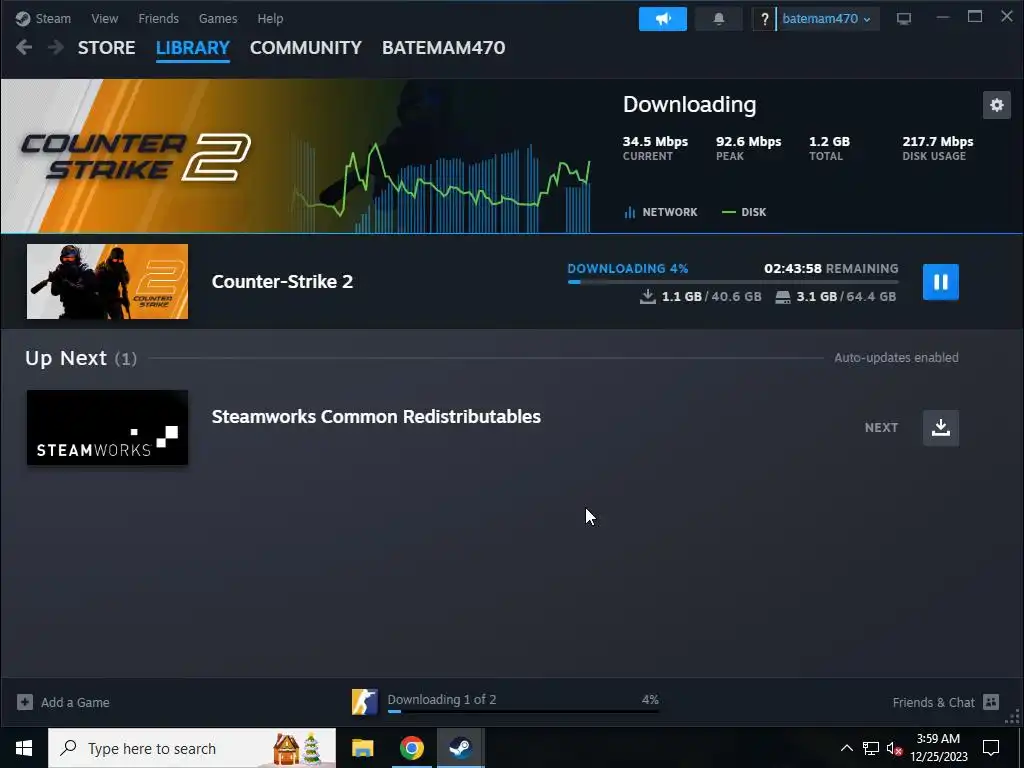Click the plus icon beside Add a Game
1024x768 pixels.
25,702
